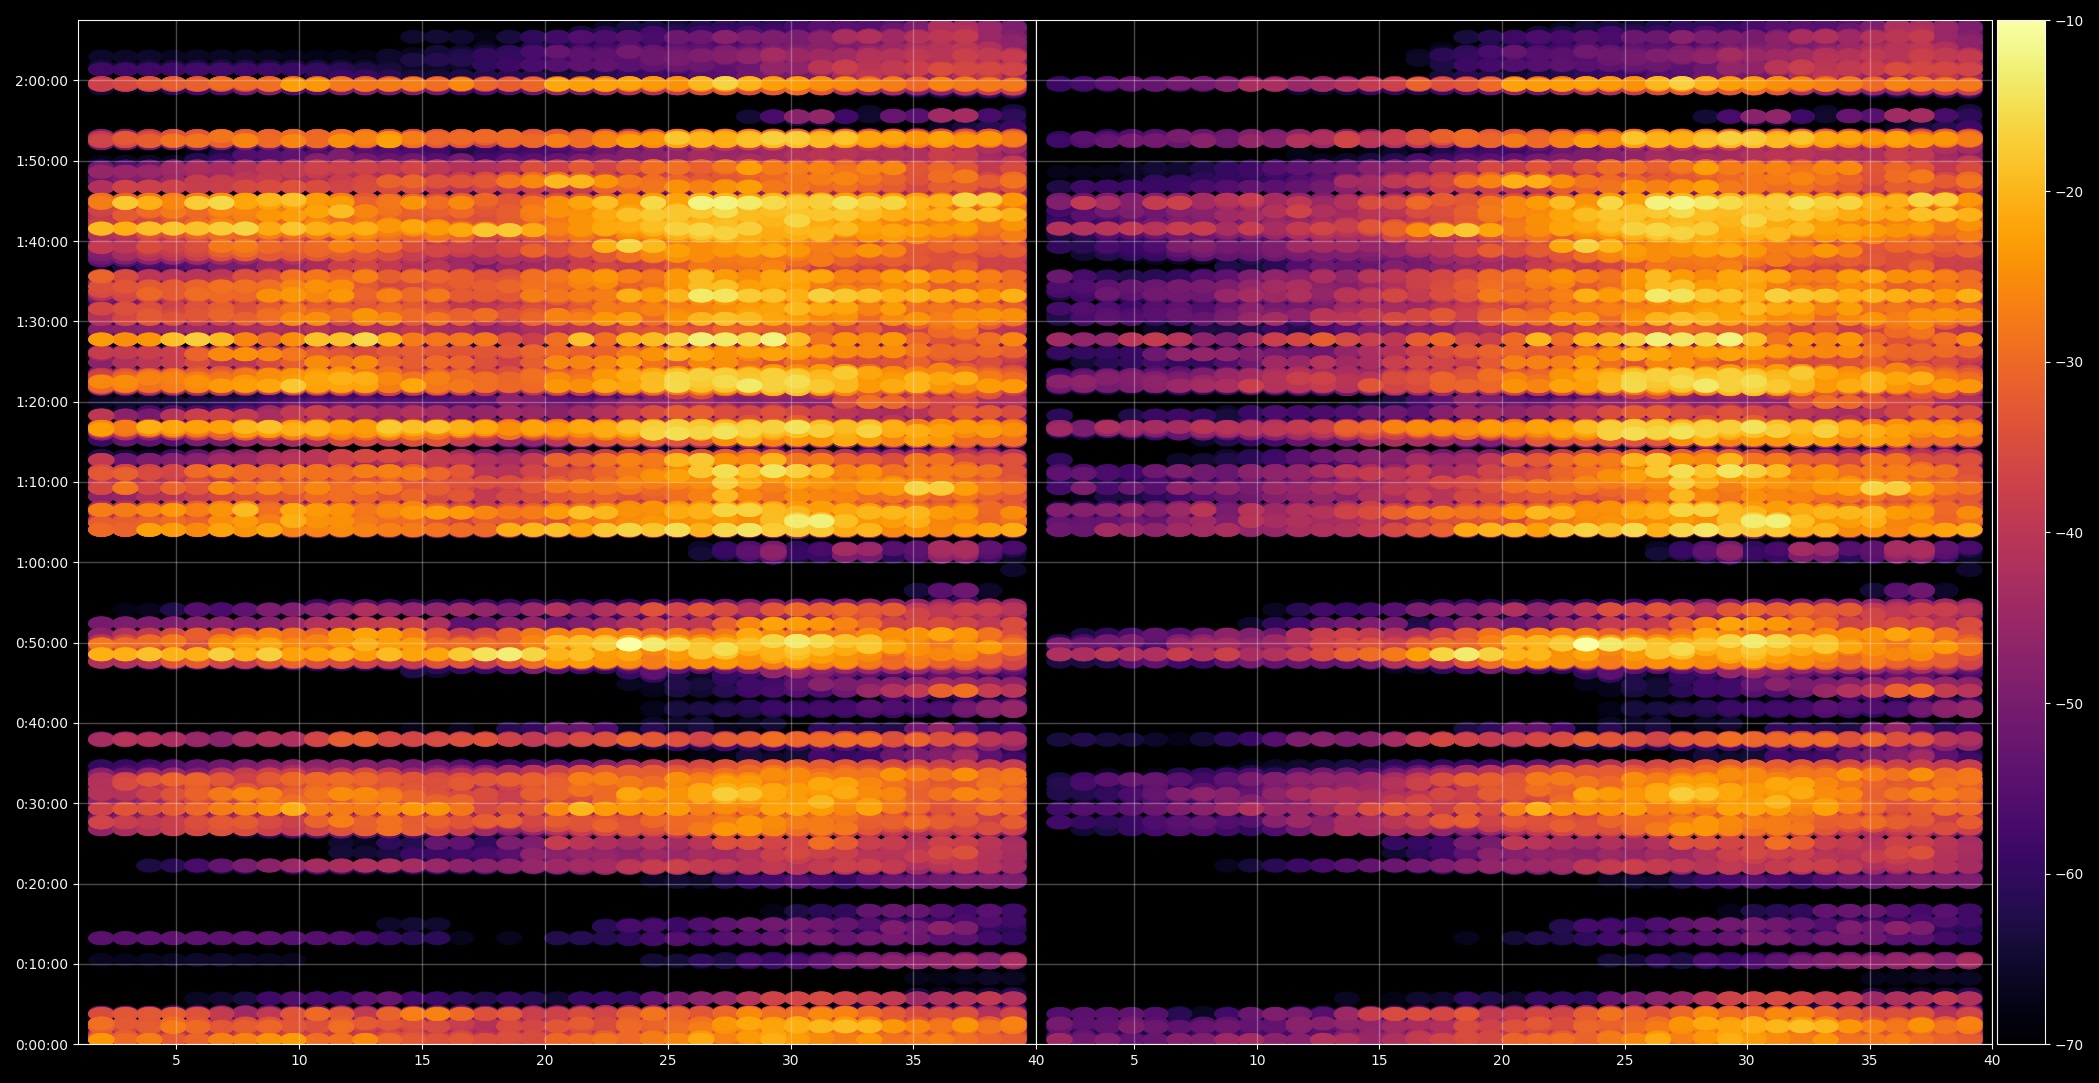
Task: Click the 2:00:00 y-axis tick label
Action: [41, 81]
